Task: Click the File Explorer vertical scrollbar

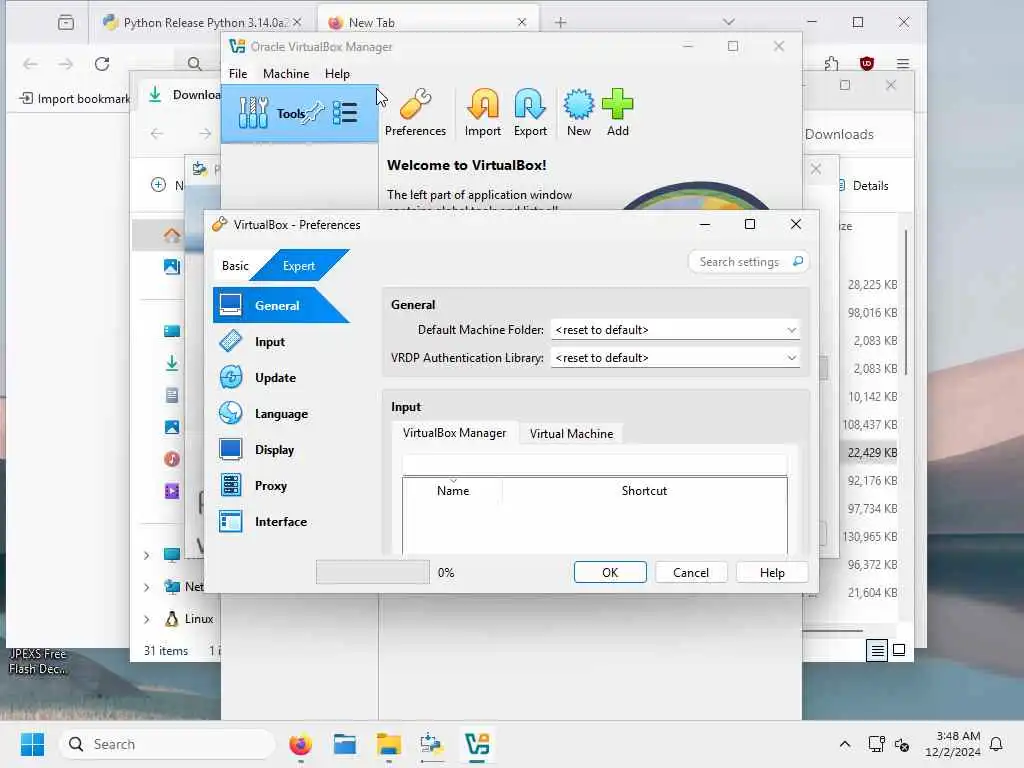Action: point(906,302)
